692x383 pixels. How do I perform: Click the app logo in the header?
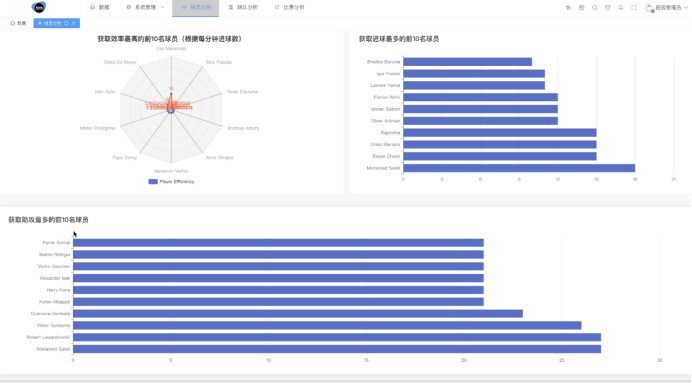(x=39, y=7)
